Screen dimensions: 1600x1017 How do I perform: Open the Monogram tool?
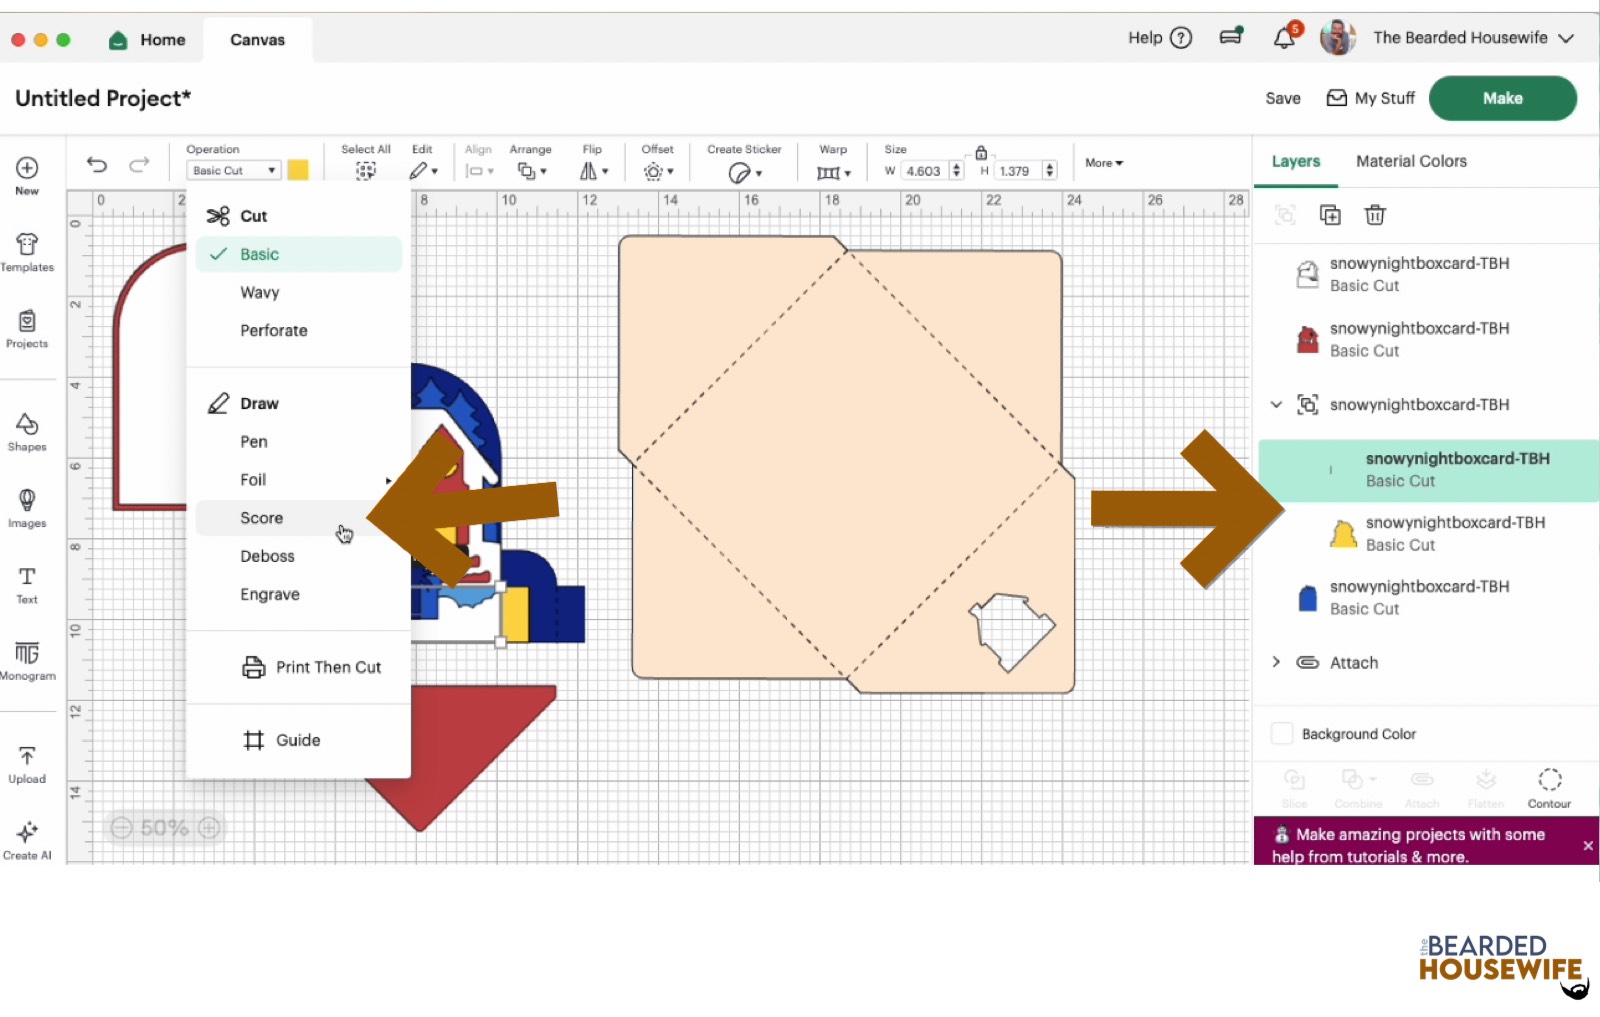click(27, 660)
